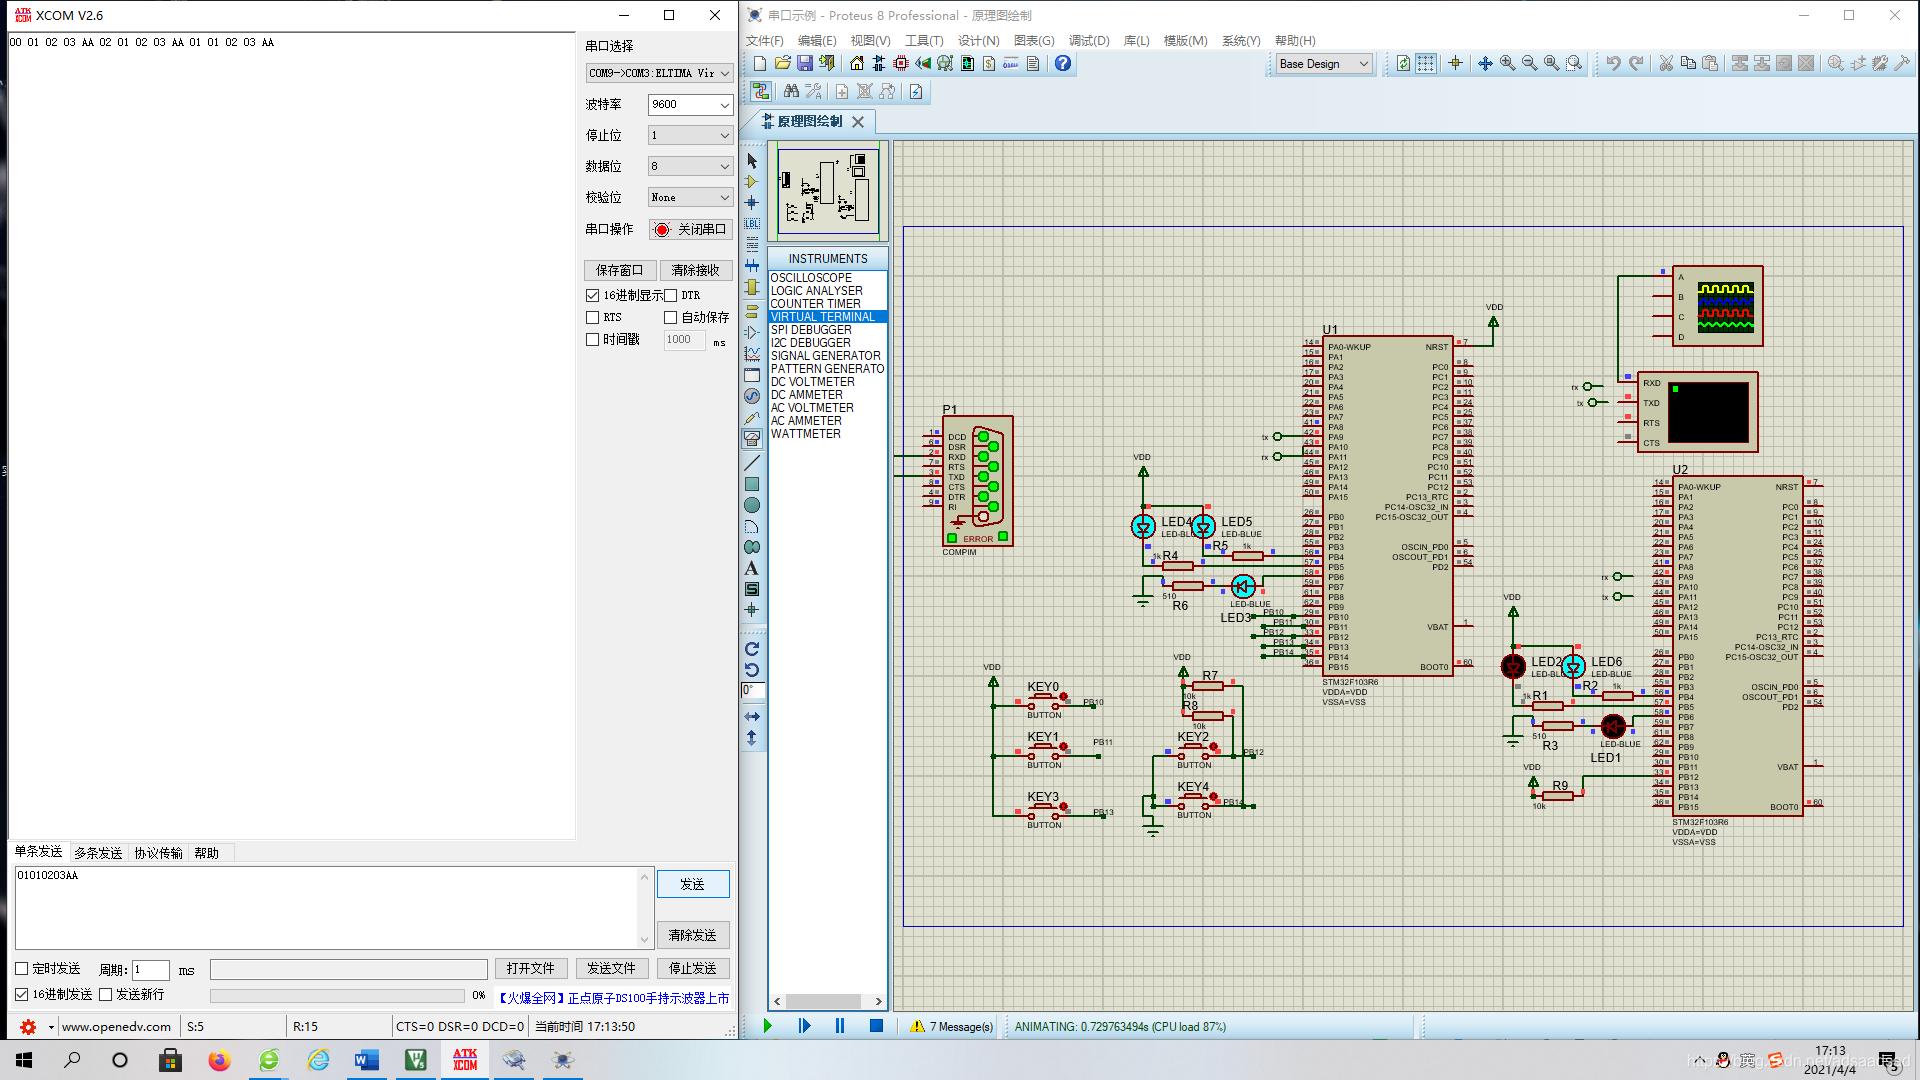Screen dimensions: 1920x1080
Task: Select OSCILLOSCOPE in instruments list
Action: 811,278
